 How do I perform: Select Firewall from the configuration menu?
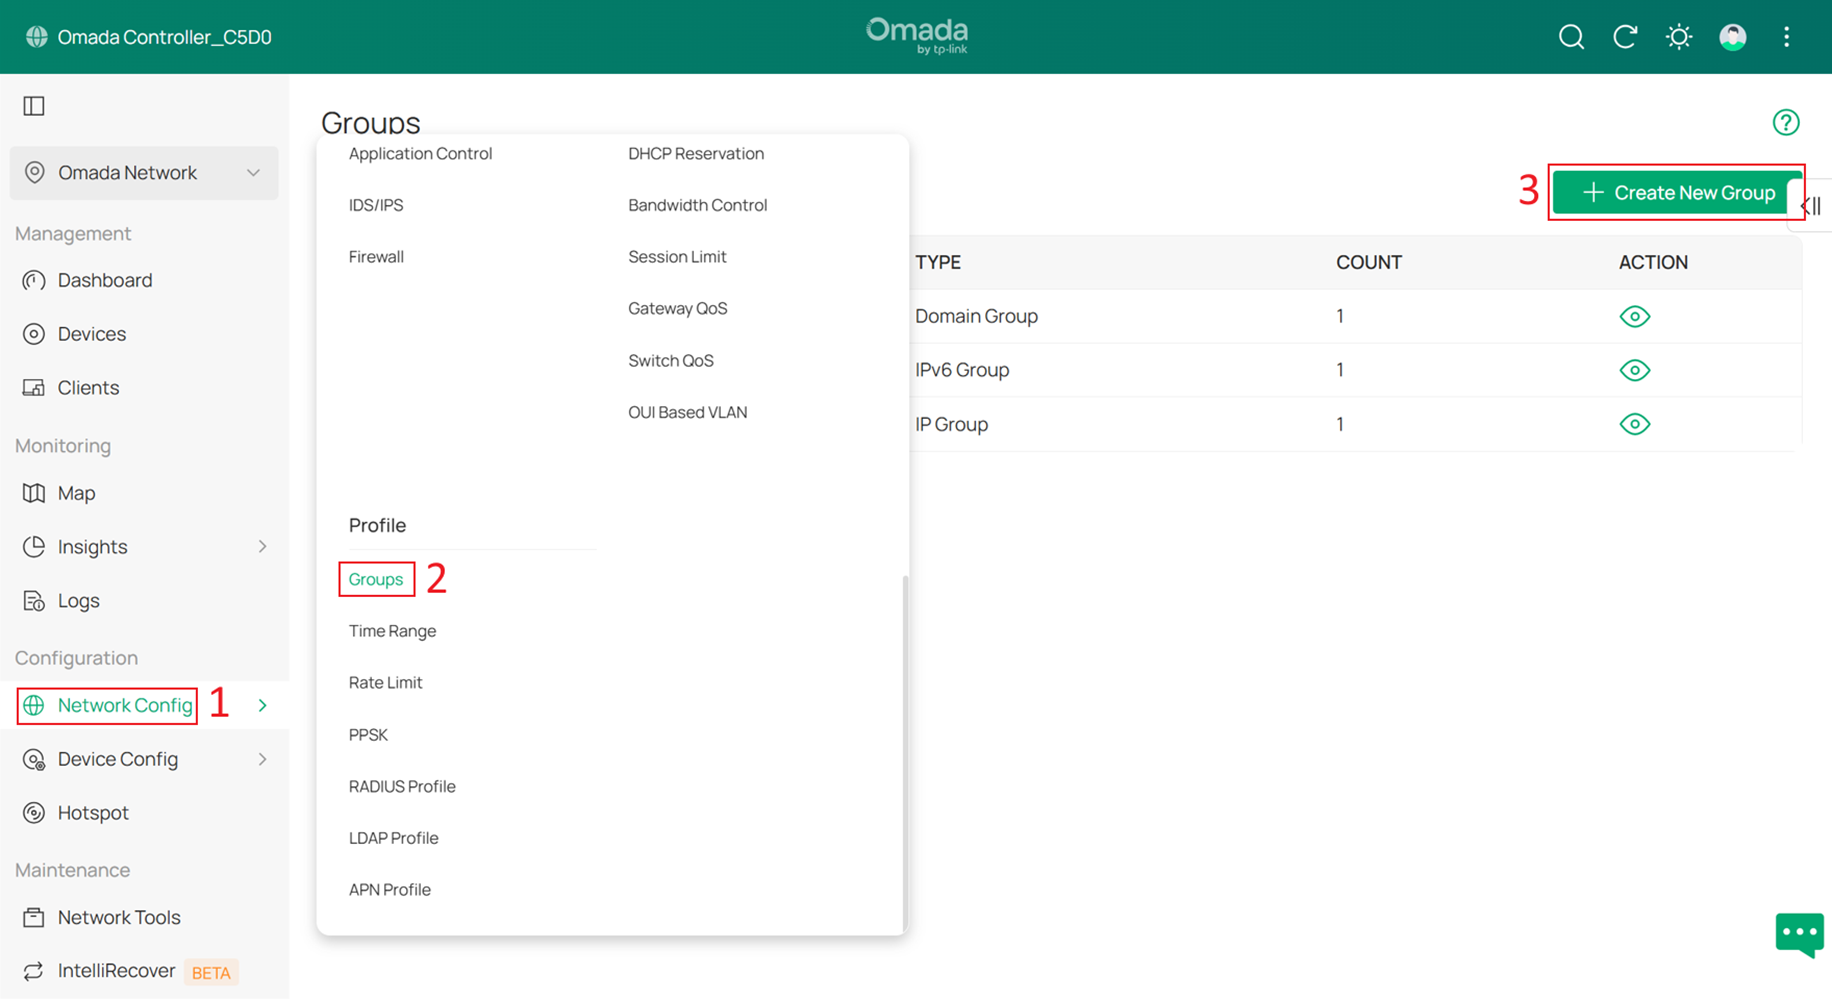376,256
